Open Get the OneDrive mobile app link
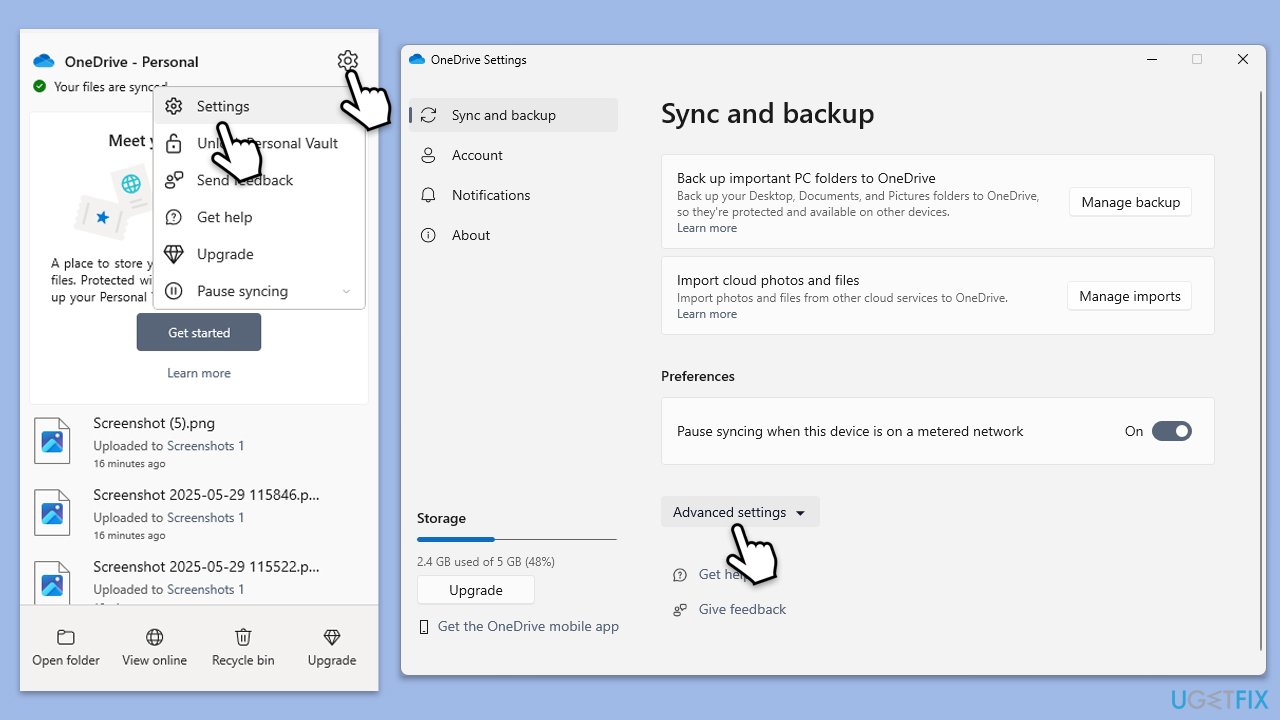This screenshot has height=720, width=1280. coord(528,626)
